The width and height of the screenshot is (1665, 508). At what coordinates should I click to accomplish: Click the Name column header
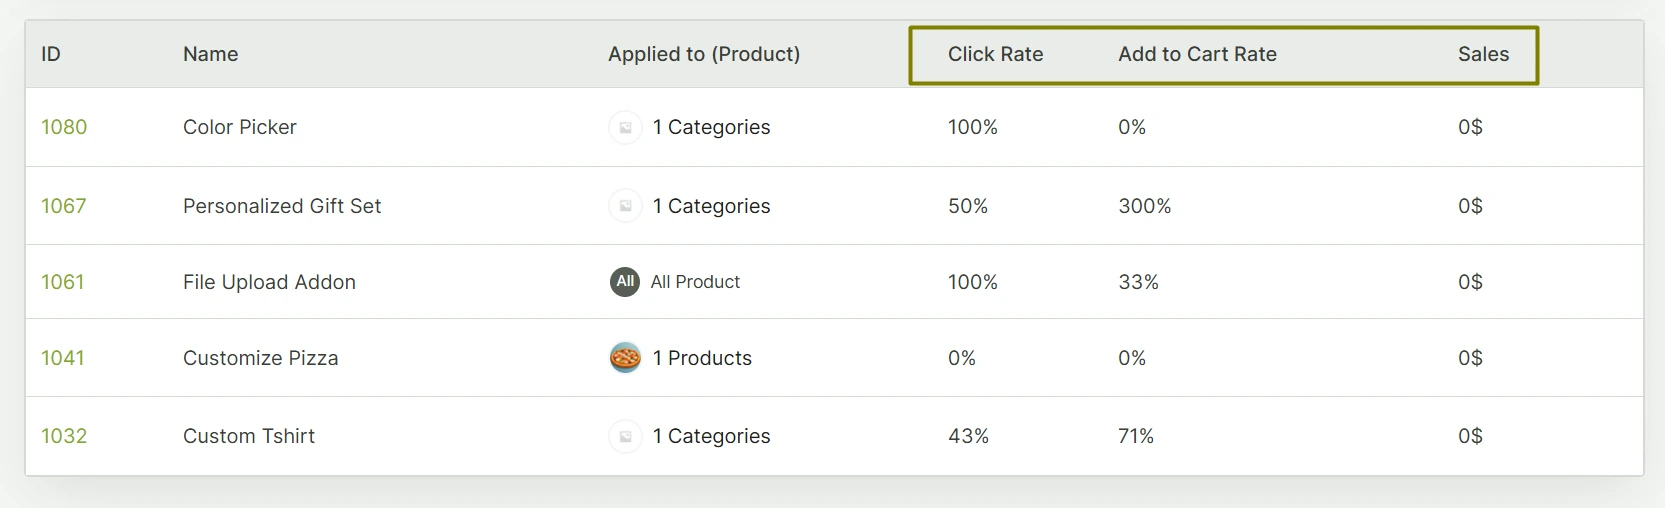210,54
